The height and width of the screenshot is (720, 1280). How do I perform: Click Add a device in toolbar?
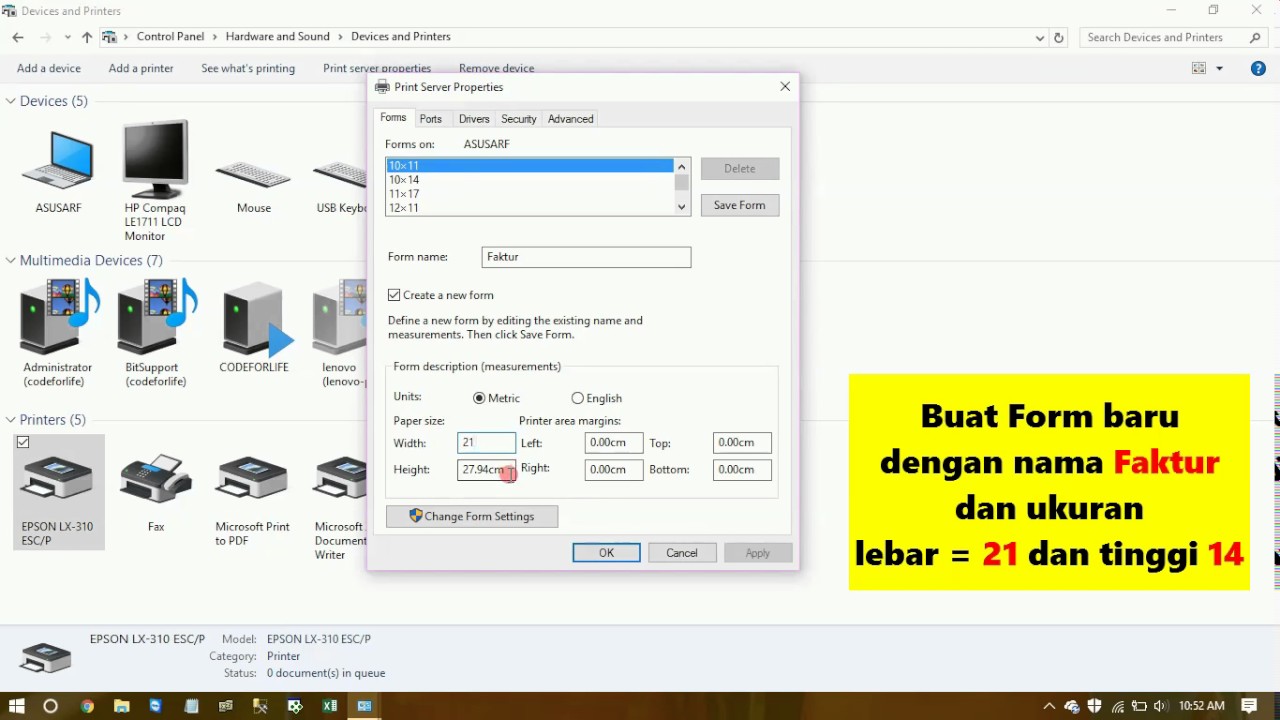49,68
